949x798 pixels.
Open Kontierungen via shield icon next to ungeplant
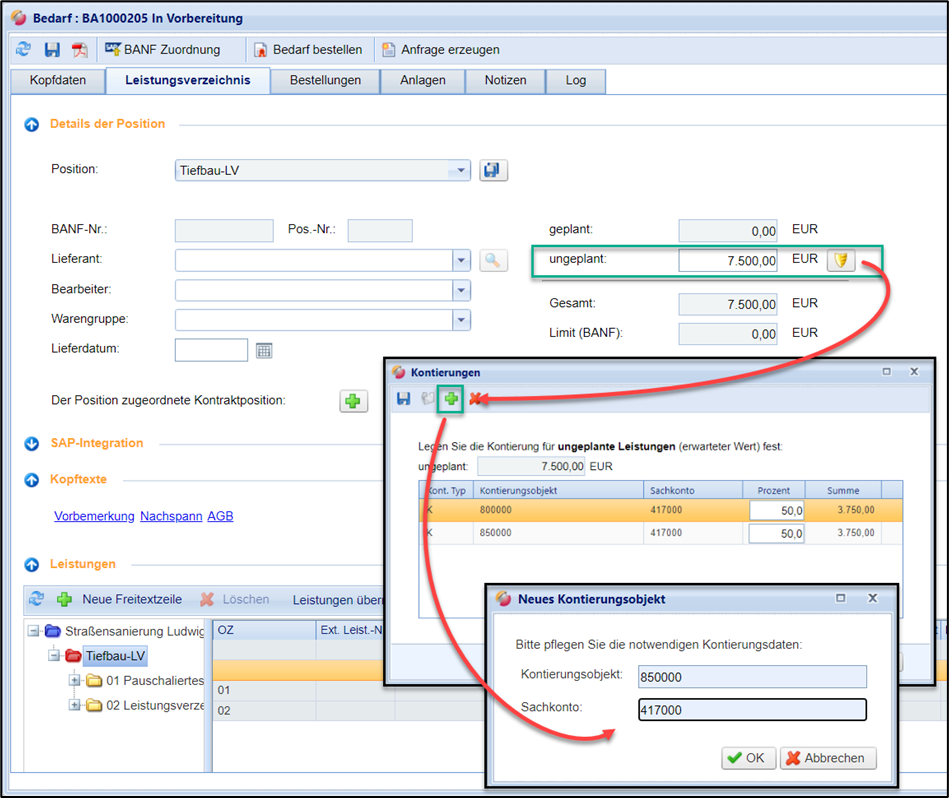pyautogui.click(x=841, y=260)
